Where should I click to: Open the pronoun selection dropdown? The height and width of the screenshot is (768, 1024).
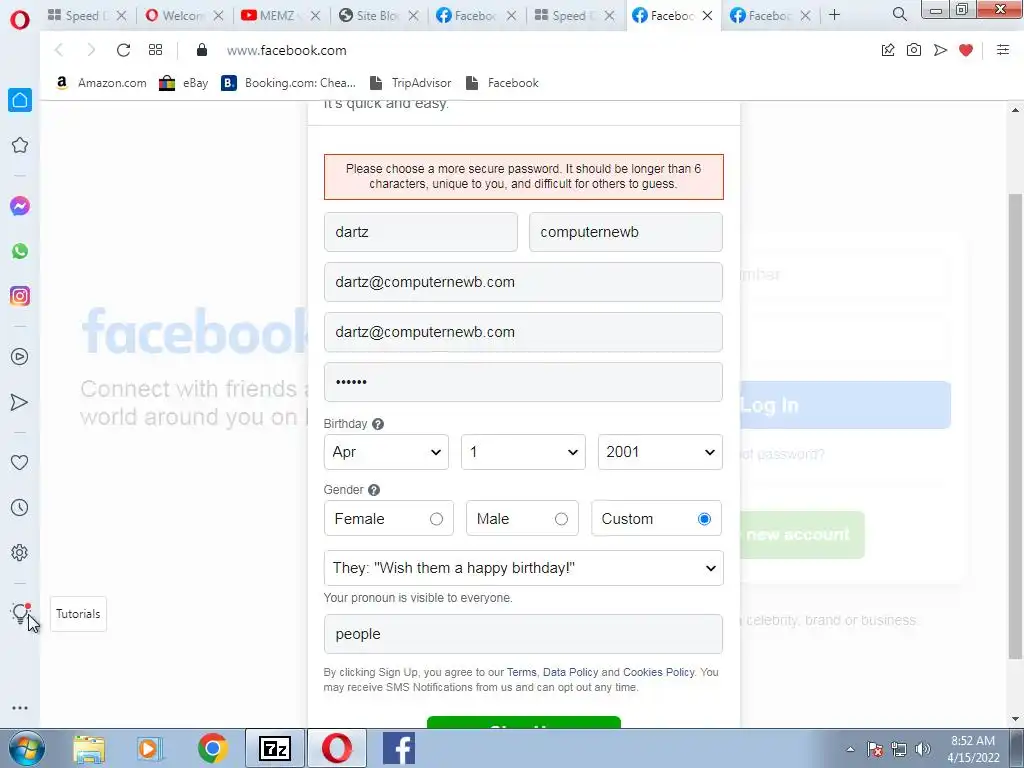point(524,568)
